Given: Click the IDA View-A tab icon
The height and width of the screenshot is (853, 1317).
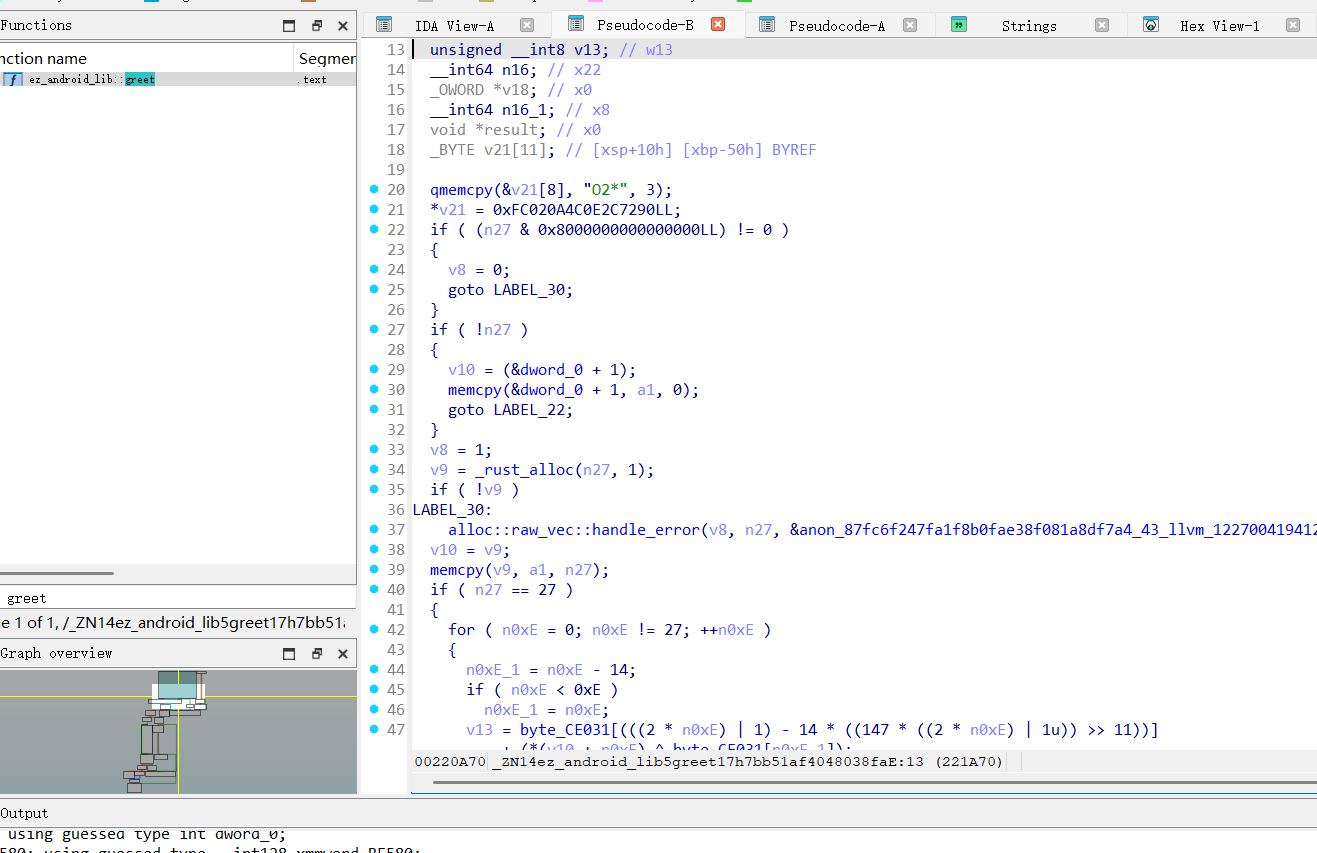Looking at the screenshot, I should 384,25.
